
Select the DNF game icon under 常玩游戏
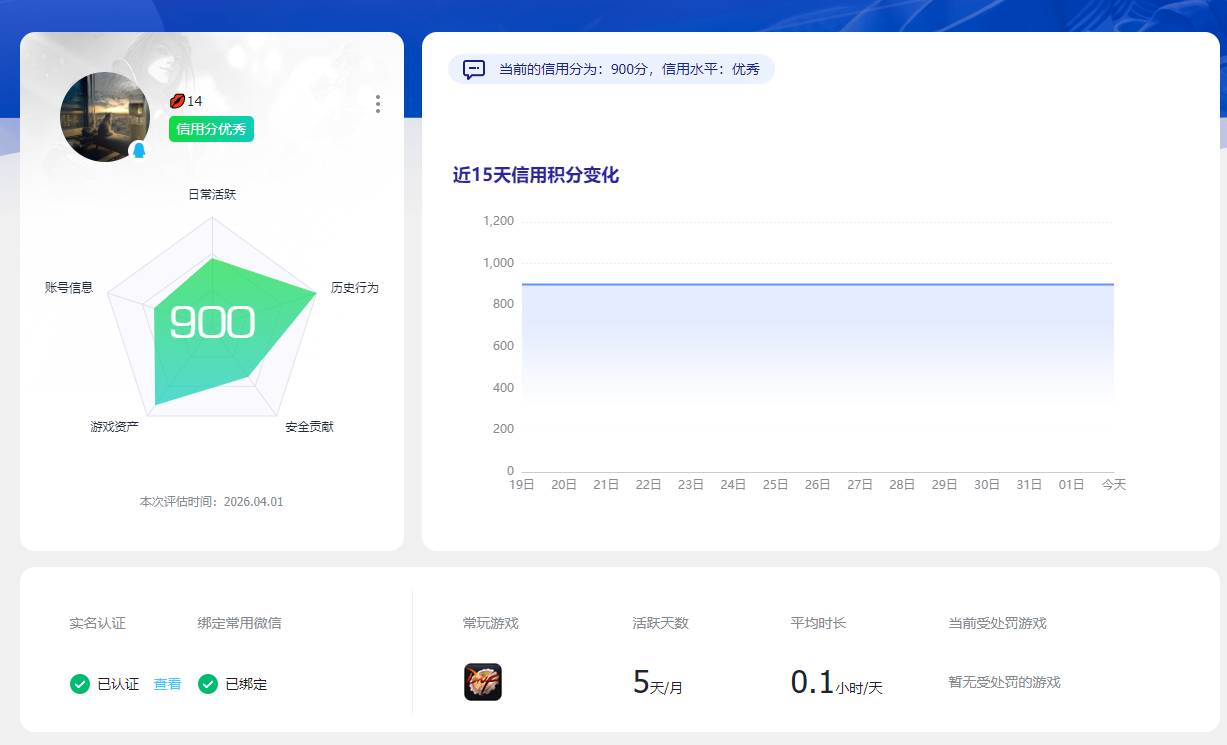[482, 682]
